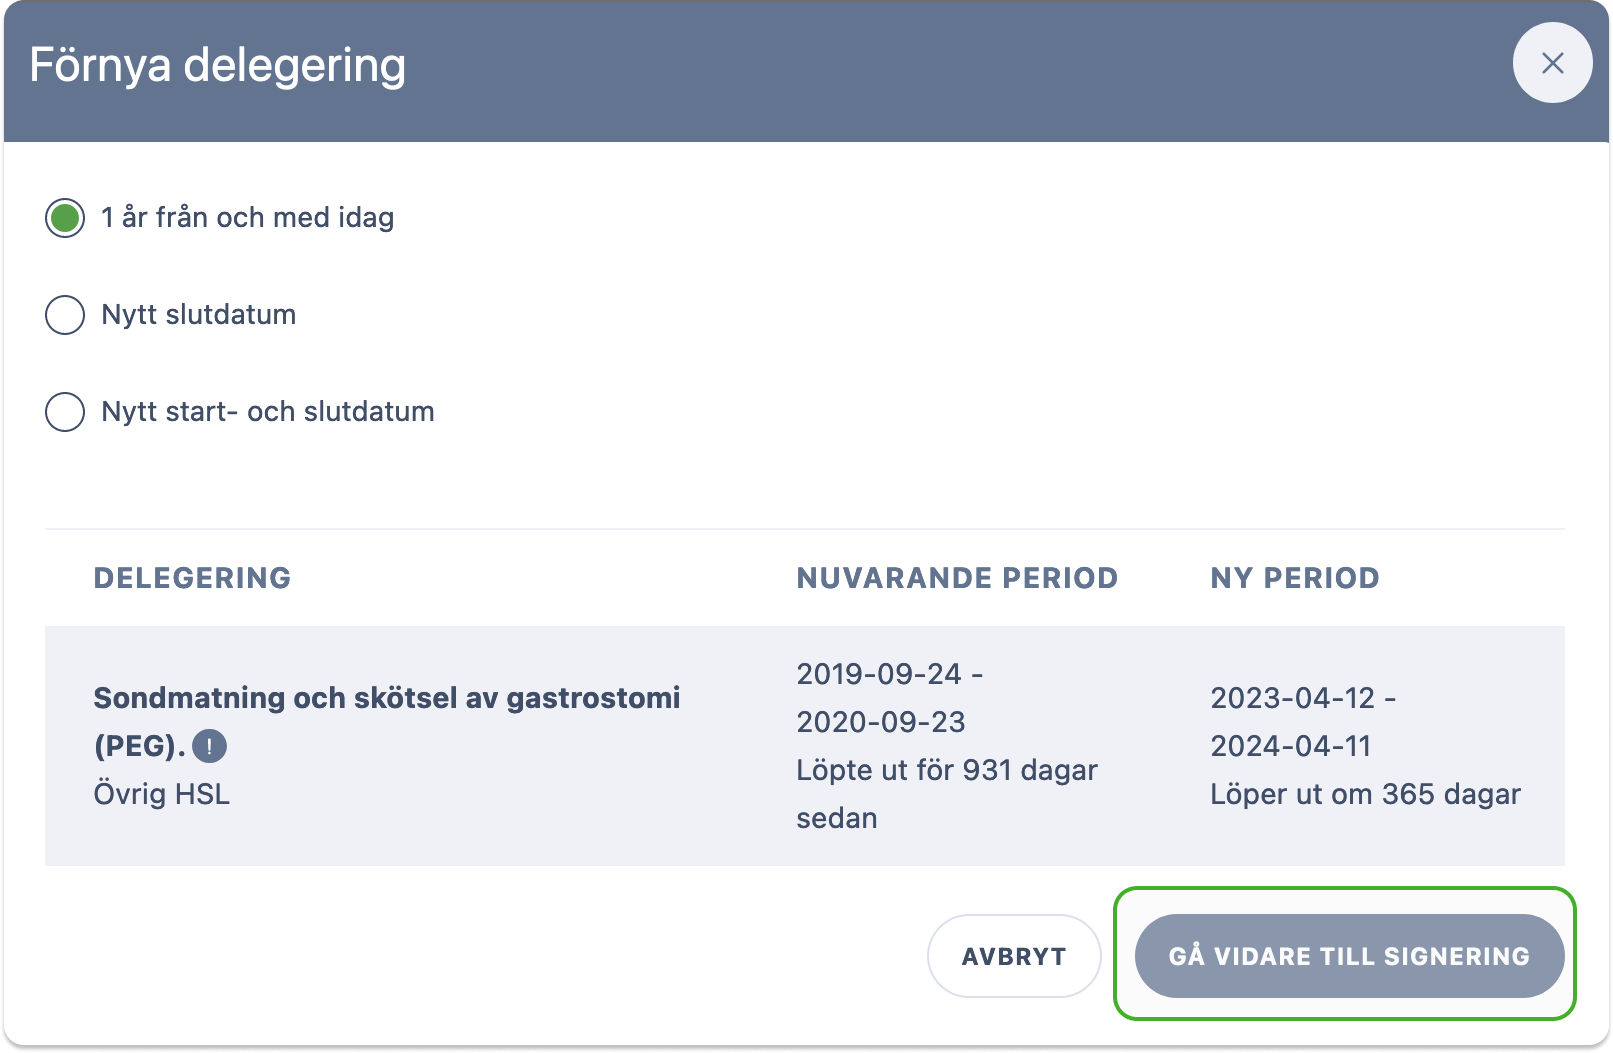Select 'Nytt start- och slutdatum' radio button
The height and width of the screenshot is (1053, 1613).
65,412
